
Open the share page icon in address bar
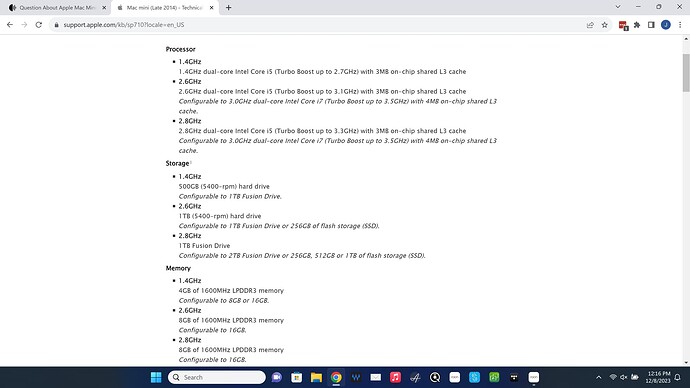[590, 25]
